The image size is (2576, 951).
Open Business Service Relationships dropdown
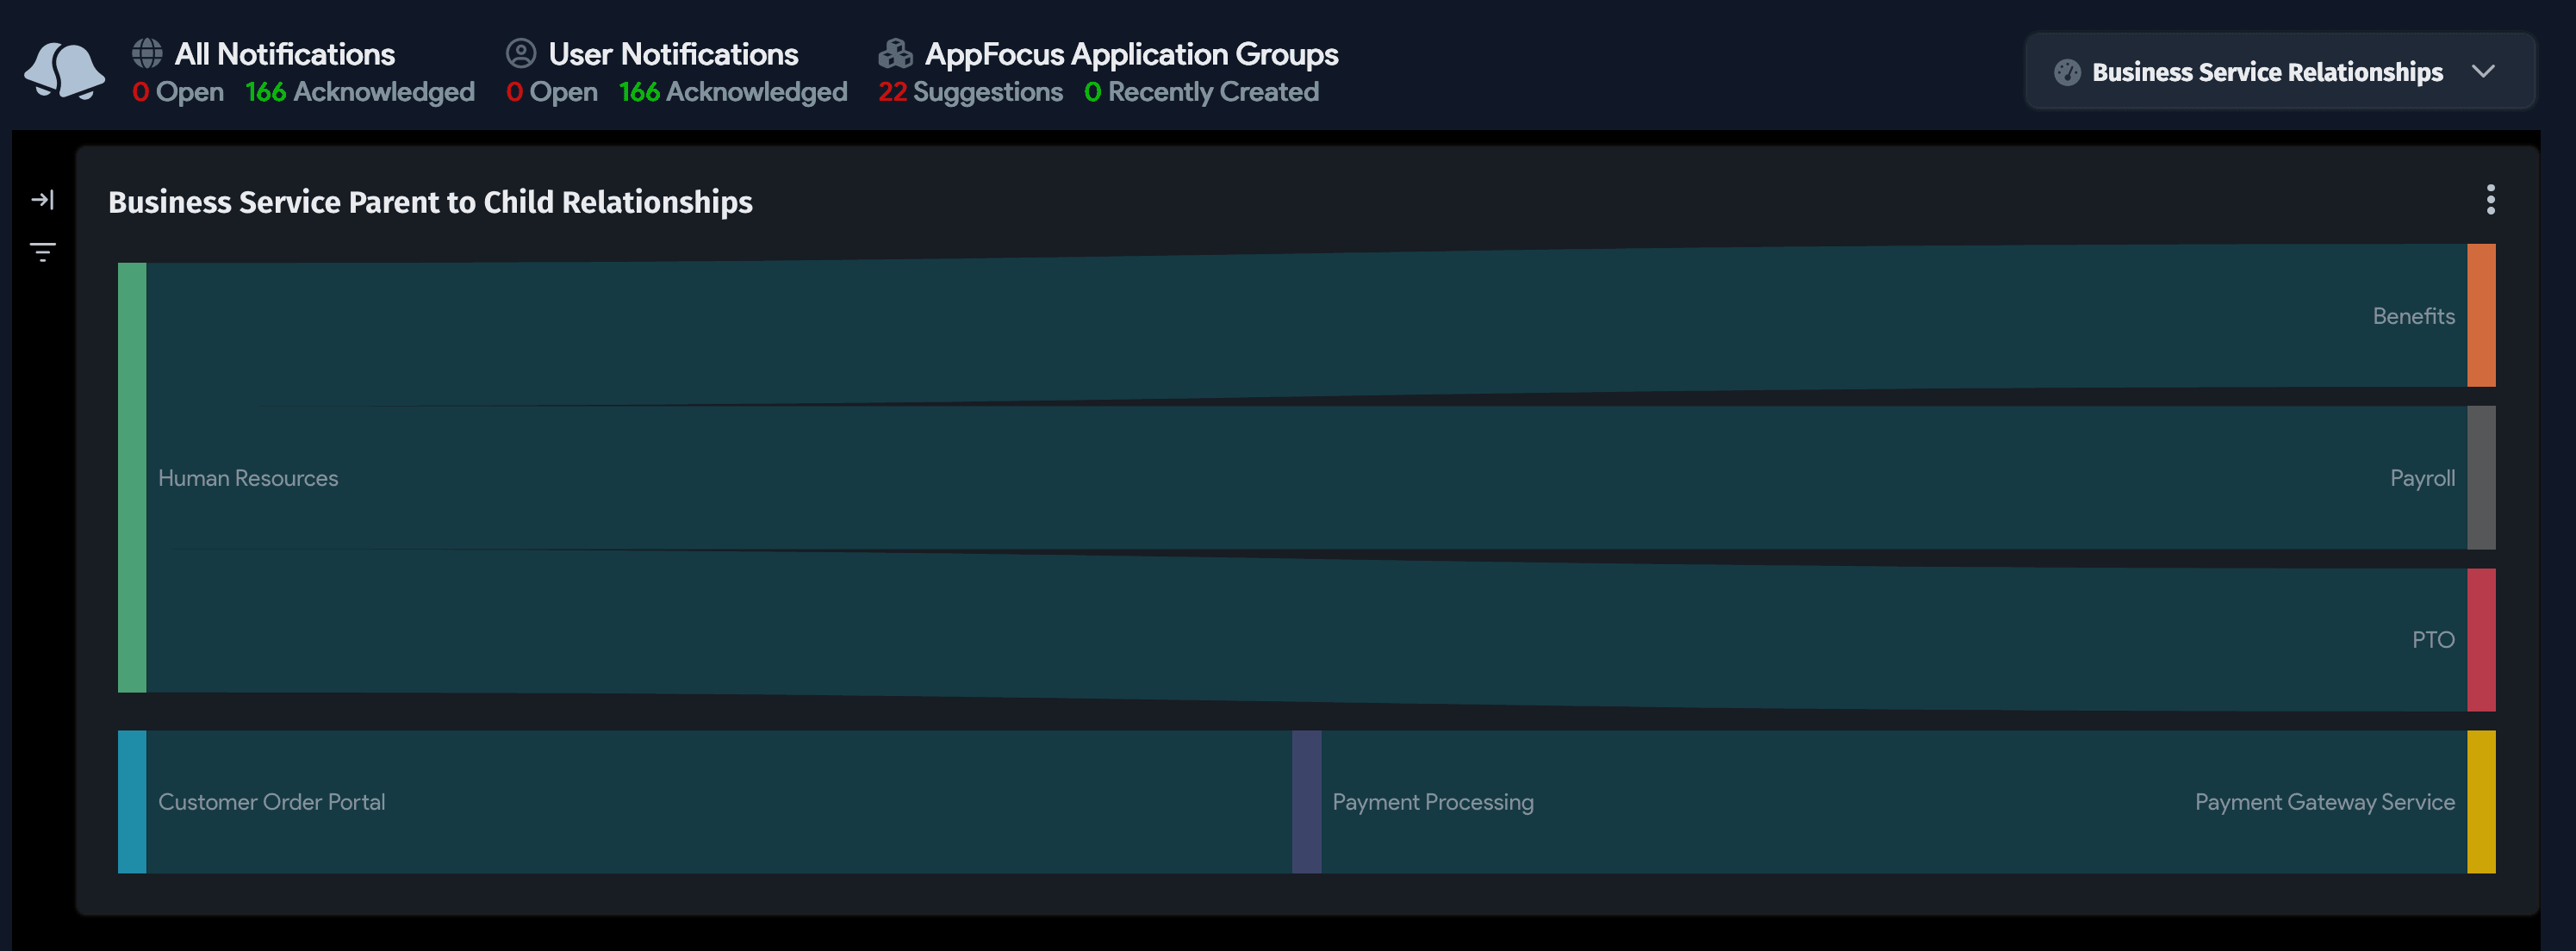point(2266,72)
